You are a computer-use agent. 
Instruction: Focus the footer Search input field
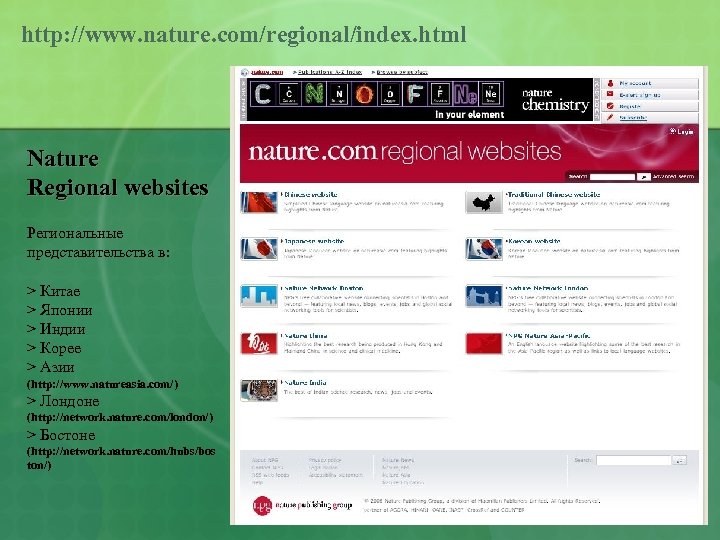click(634, 460)
